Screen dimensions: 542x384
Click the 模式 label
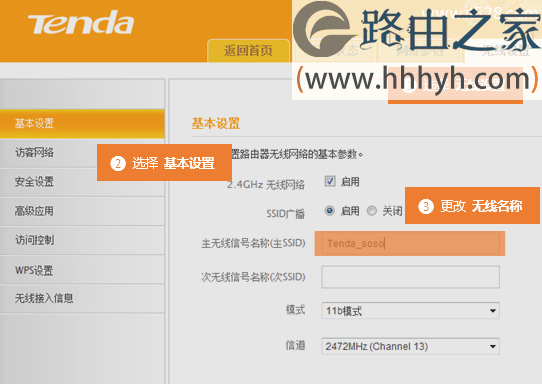point(295,310)
